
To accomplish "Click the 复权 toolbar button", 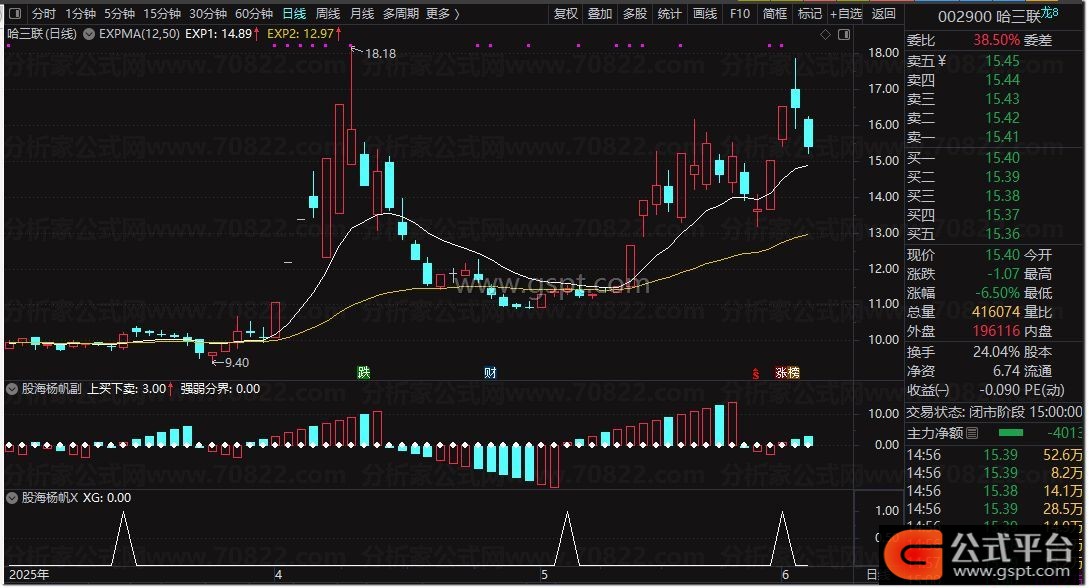I will [566, 14].
